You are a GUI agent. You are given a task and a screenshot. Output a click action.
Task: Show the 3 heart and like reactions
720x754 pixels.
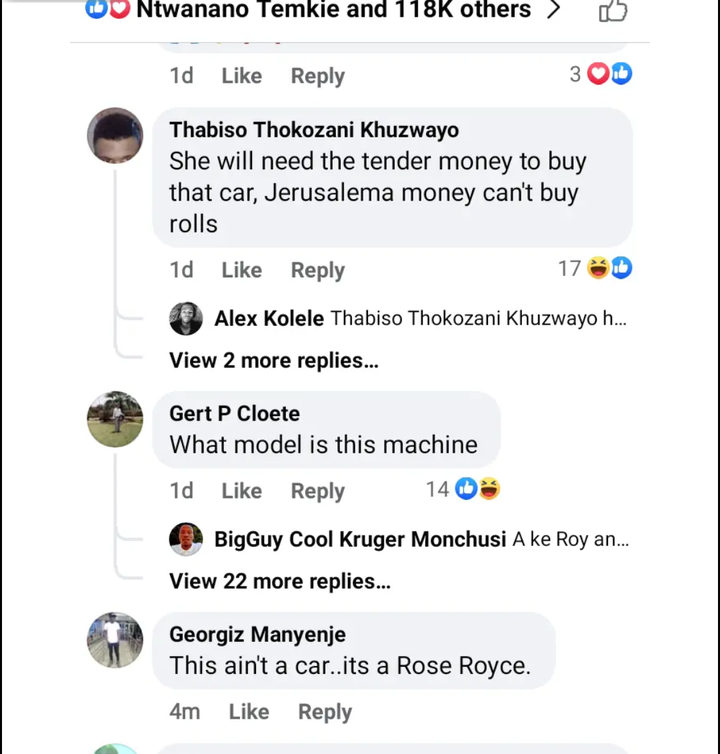pyautogui.click(x=601, y=74)
